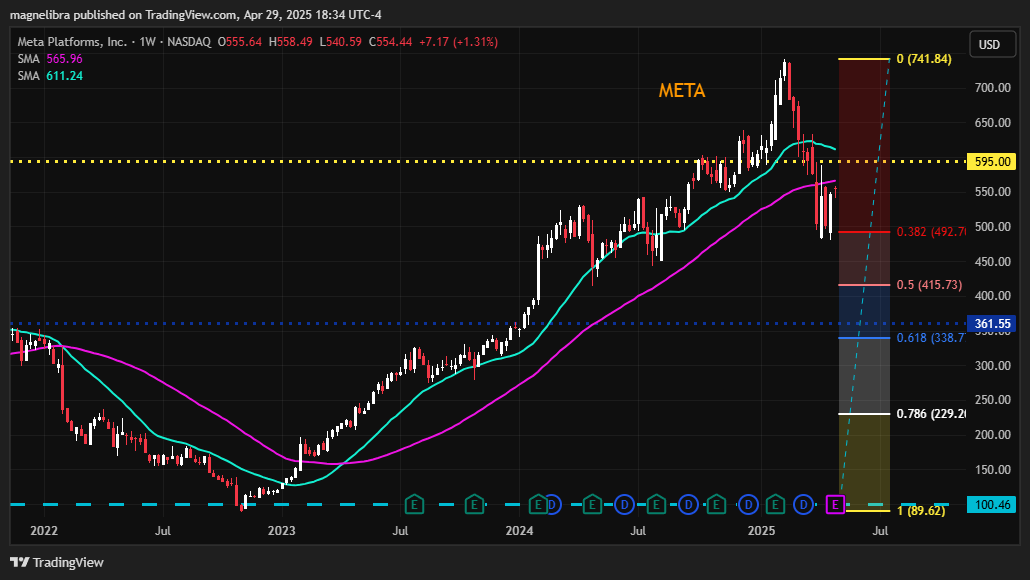Screen dimensions: 1030x580
Task: Click the 250.00 price axis label
Action: coord(993,400)
